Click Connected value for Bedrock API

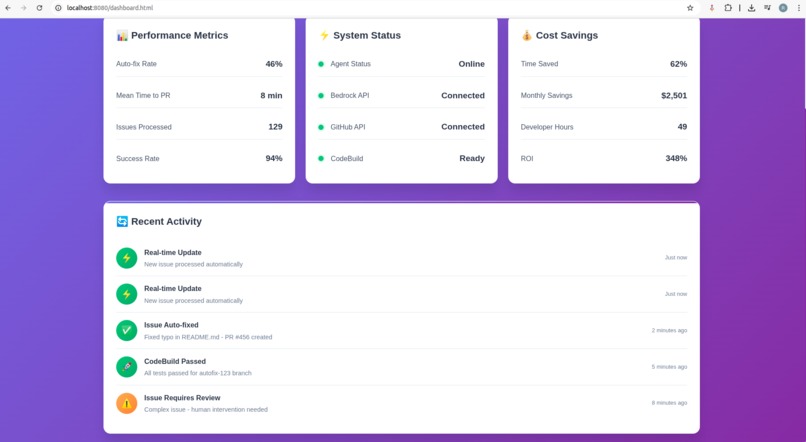click(x=463, y=96)
